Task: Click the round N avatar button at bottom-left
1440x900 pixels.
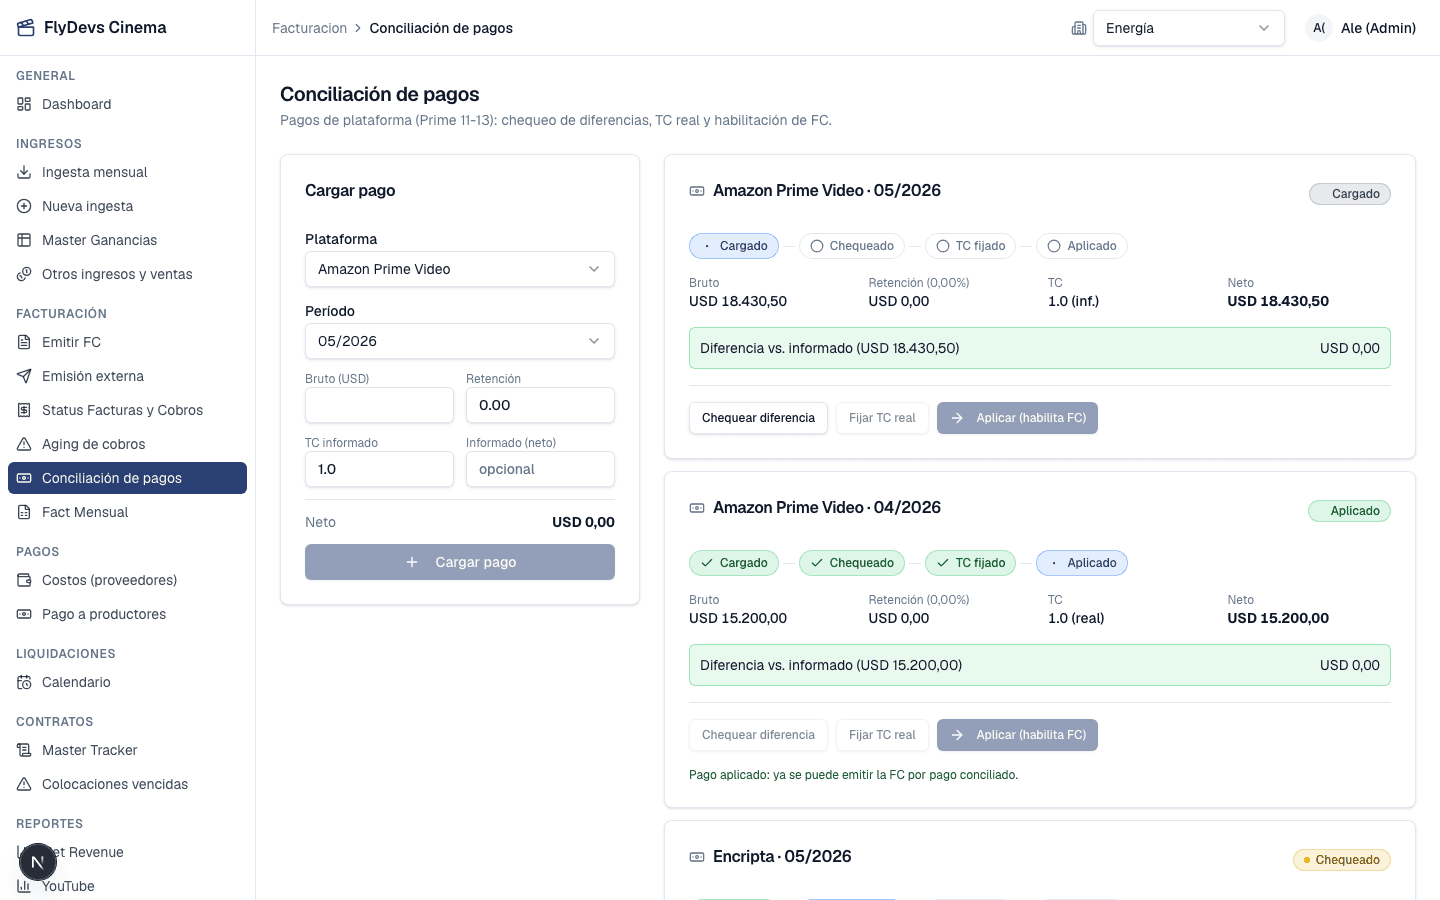Action: pyautogui.click(x=38, y=862)
